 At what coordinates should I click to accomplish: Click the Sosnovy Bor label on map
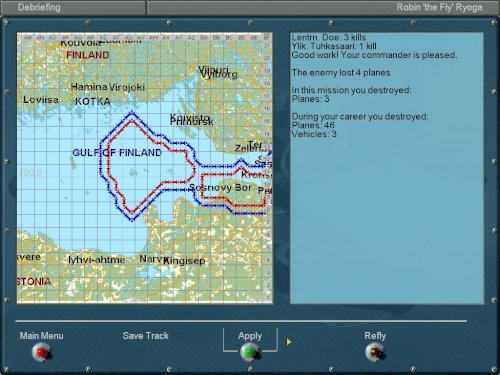point(220,188)
